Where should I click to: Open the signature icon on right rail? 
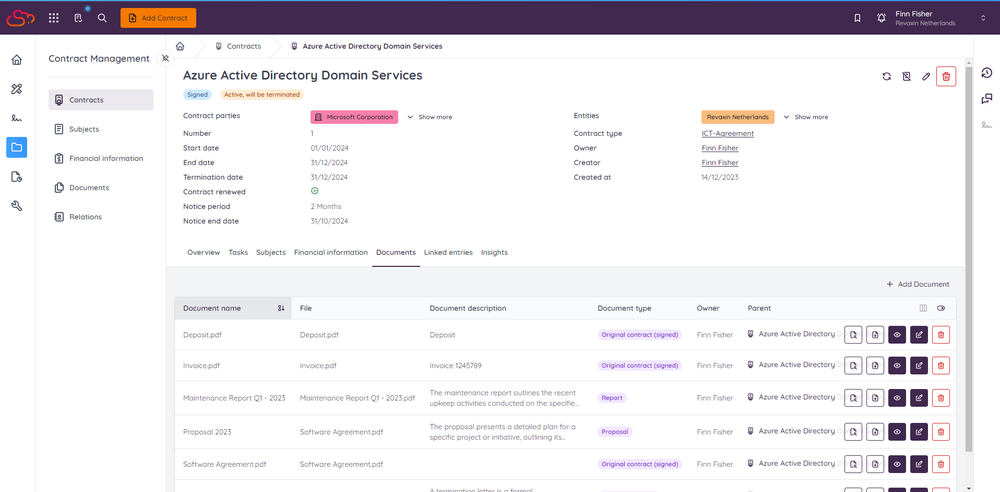coord(987,124)
